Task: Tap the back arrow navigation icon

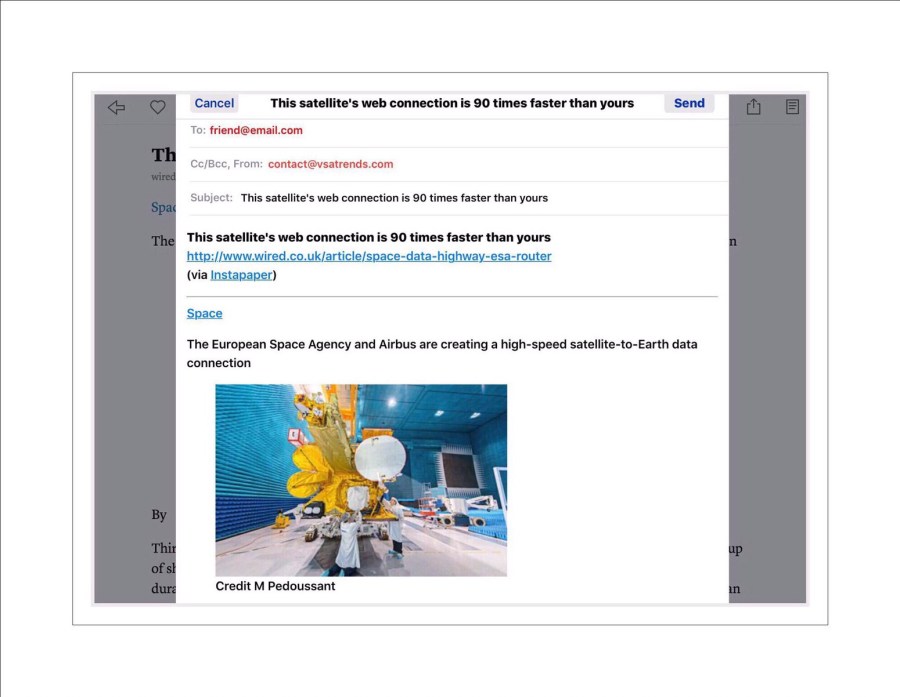Action: pyautogui.click(x=115, y=106)
